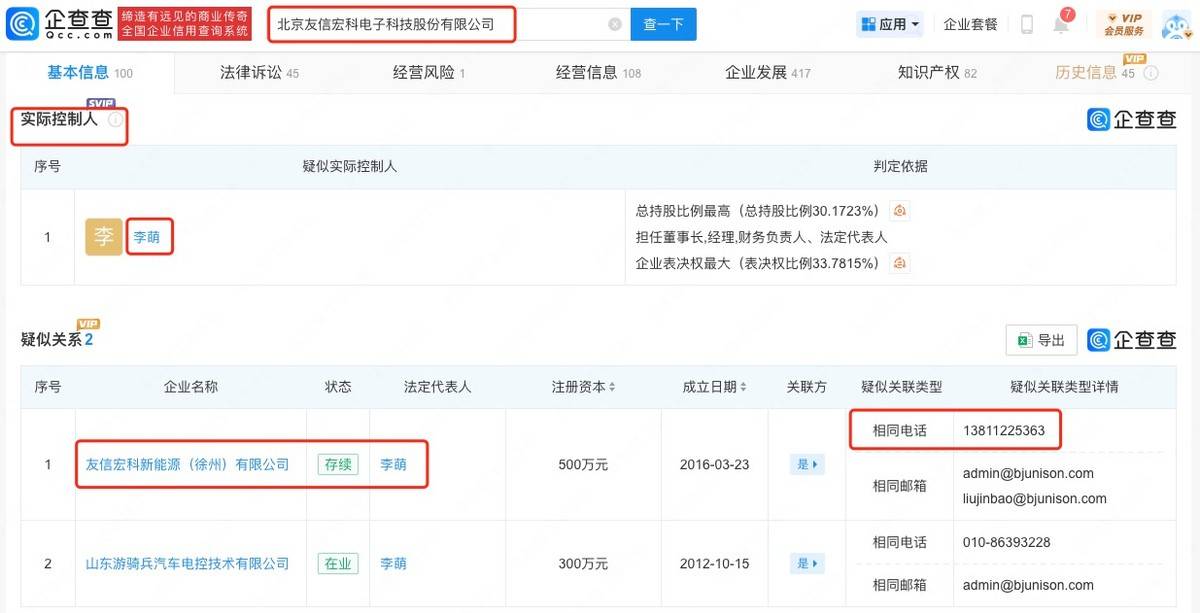Select the 担任董事长,经理,财务负责人、法定代表人 line
The image size is (1200, 613).
pyautogui.click(x=761, y=237)
